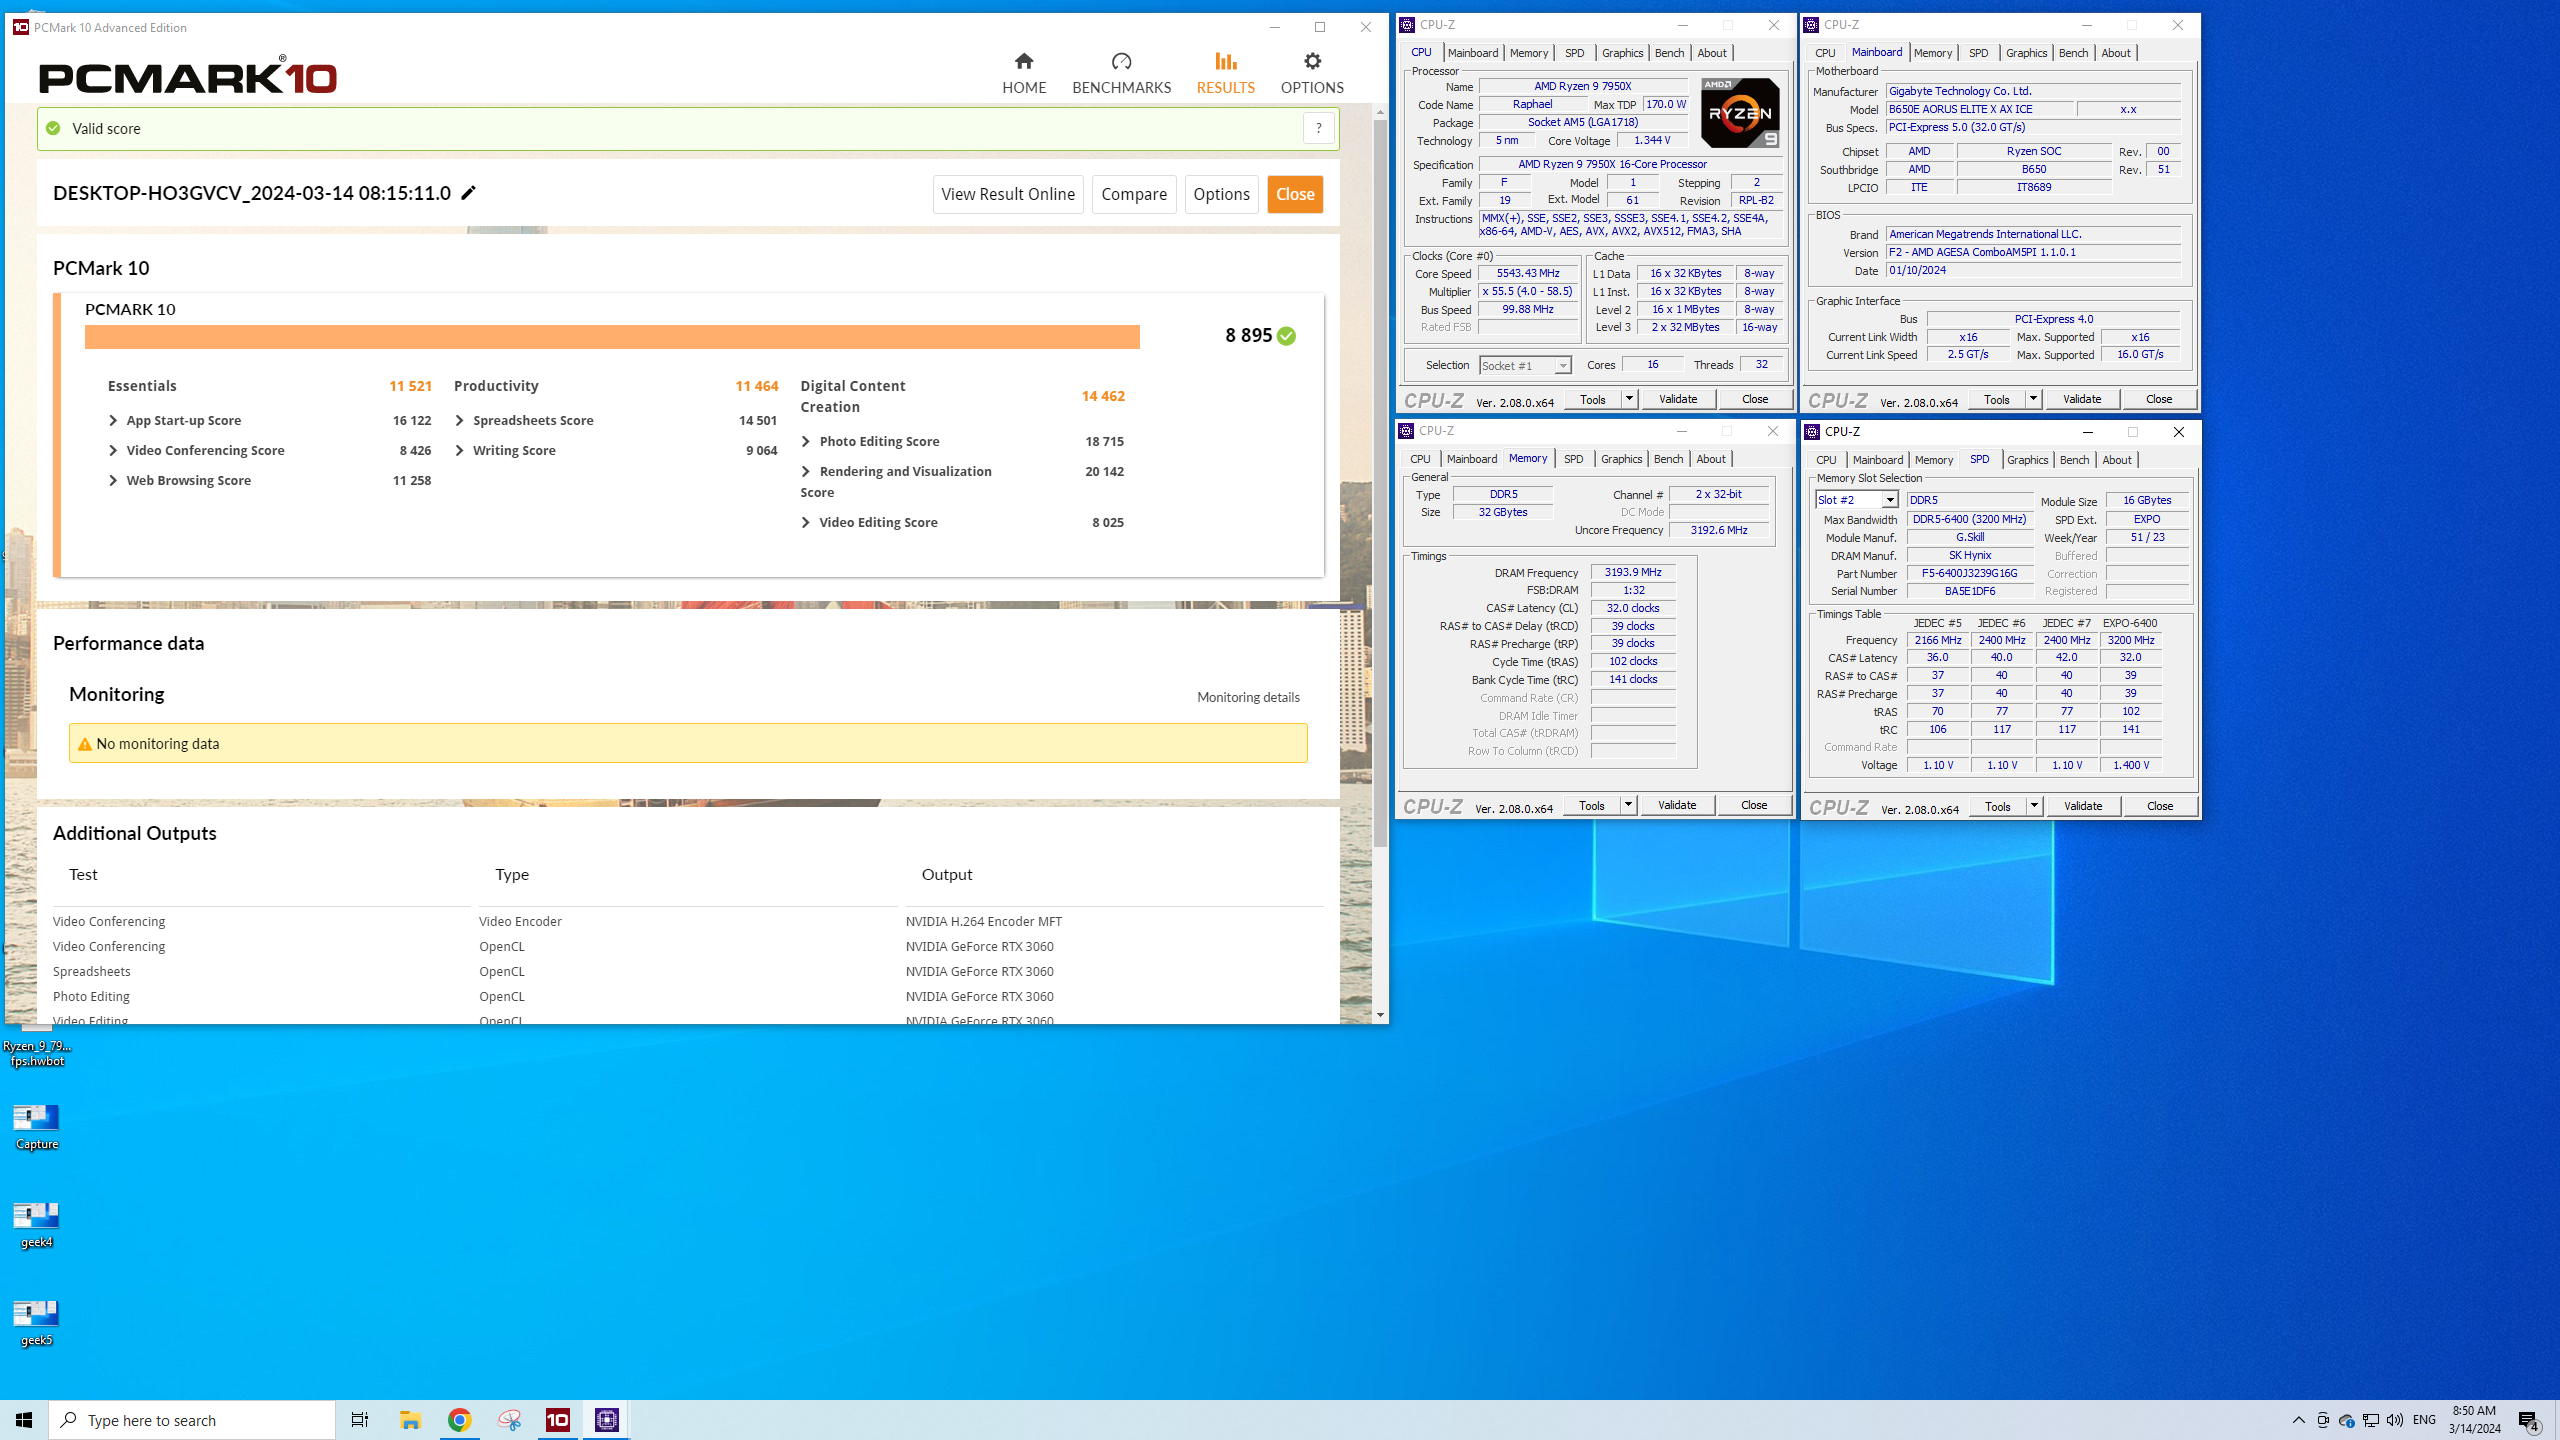Screen dimensions: 2560x1440
Task: Click Validate in the Memory CPU-Z window
Action: point(1677,805)
